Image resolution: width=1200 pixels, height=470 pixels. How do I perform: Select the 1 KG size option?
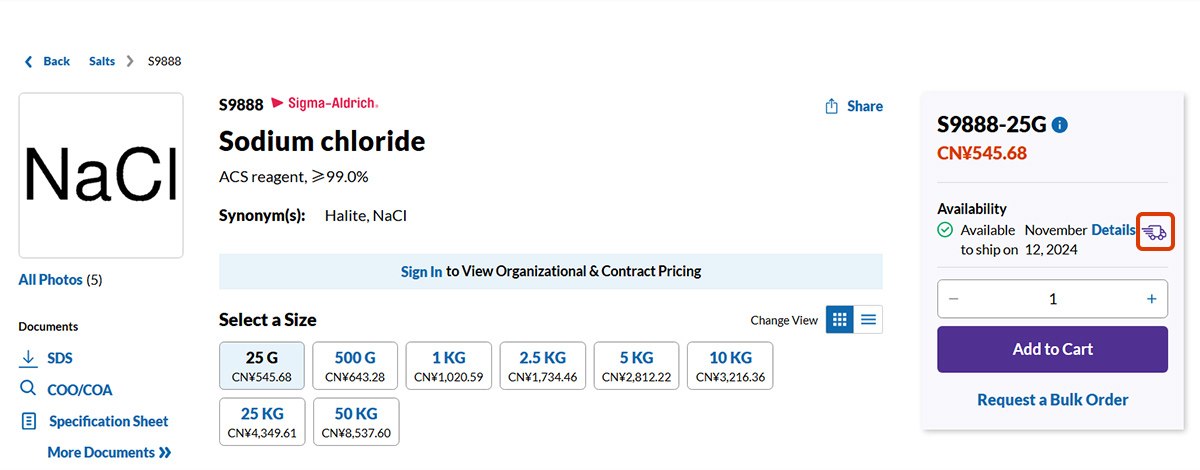pos(450,366)
